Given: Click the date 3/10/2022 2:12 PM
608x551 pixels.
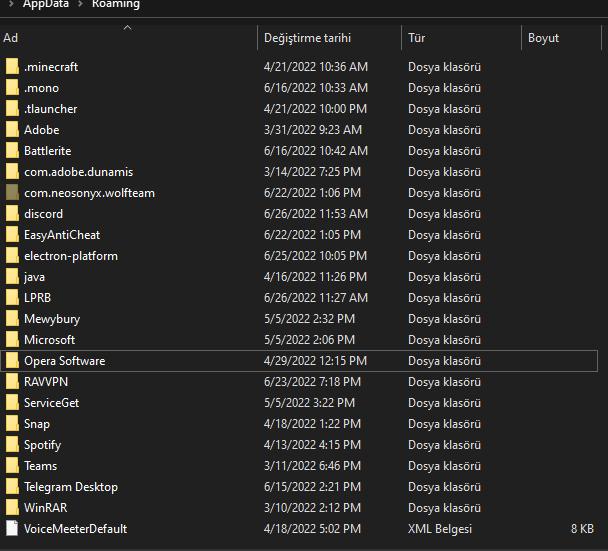Looking at the screenshot, I should 312,508.
